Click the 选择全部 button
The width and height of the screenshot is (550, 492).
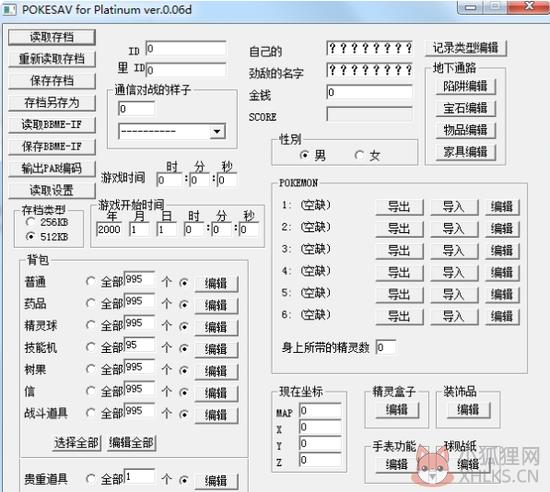pos(77,443)
